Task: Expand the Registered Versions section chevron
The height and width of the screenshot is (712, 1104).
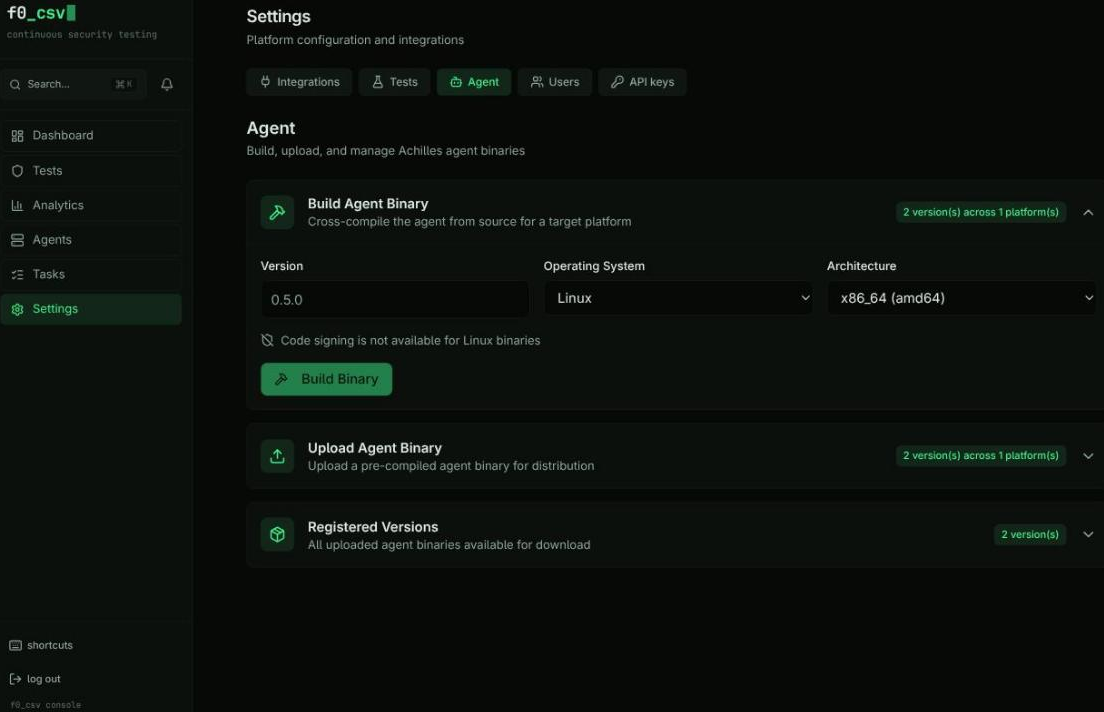Action: [1088, 535]
